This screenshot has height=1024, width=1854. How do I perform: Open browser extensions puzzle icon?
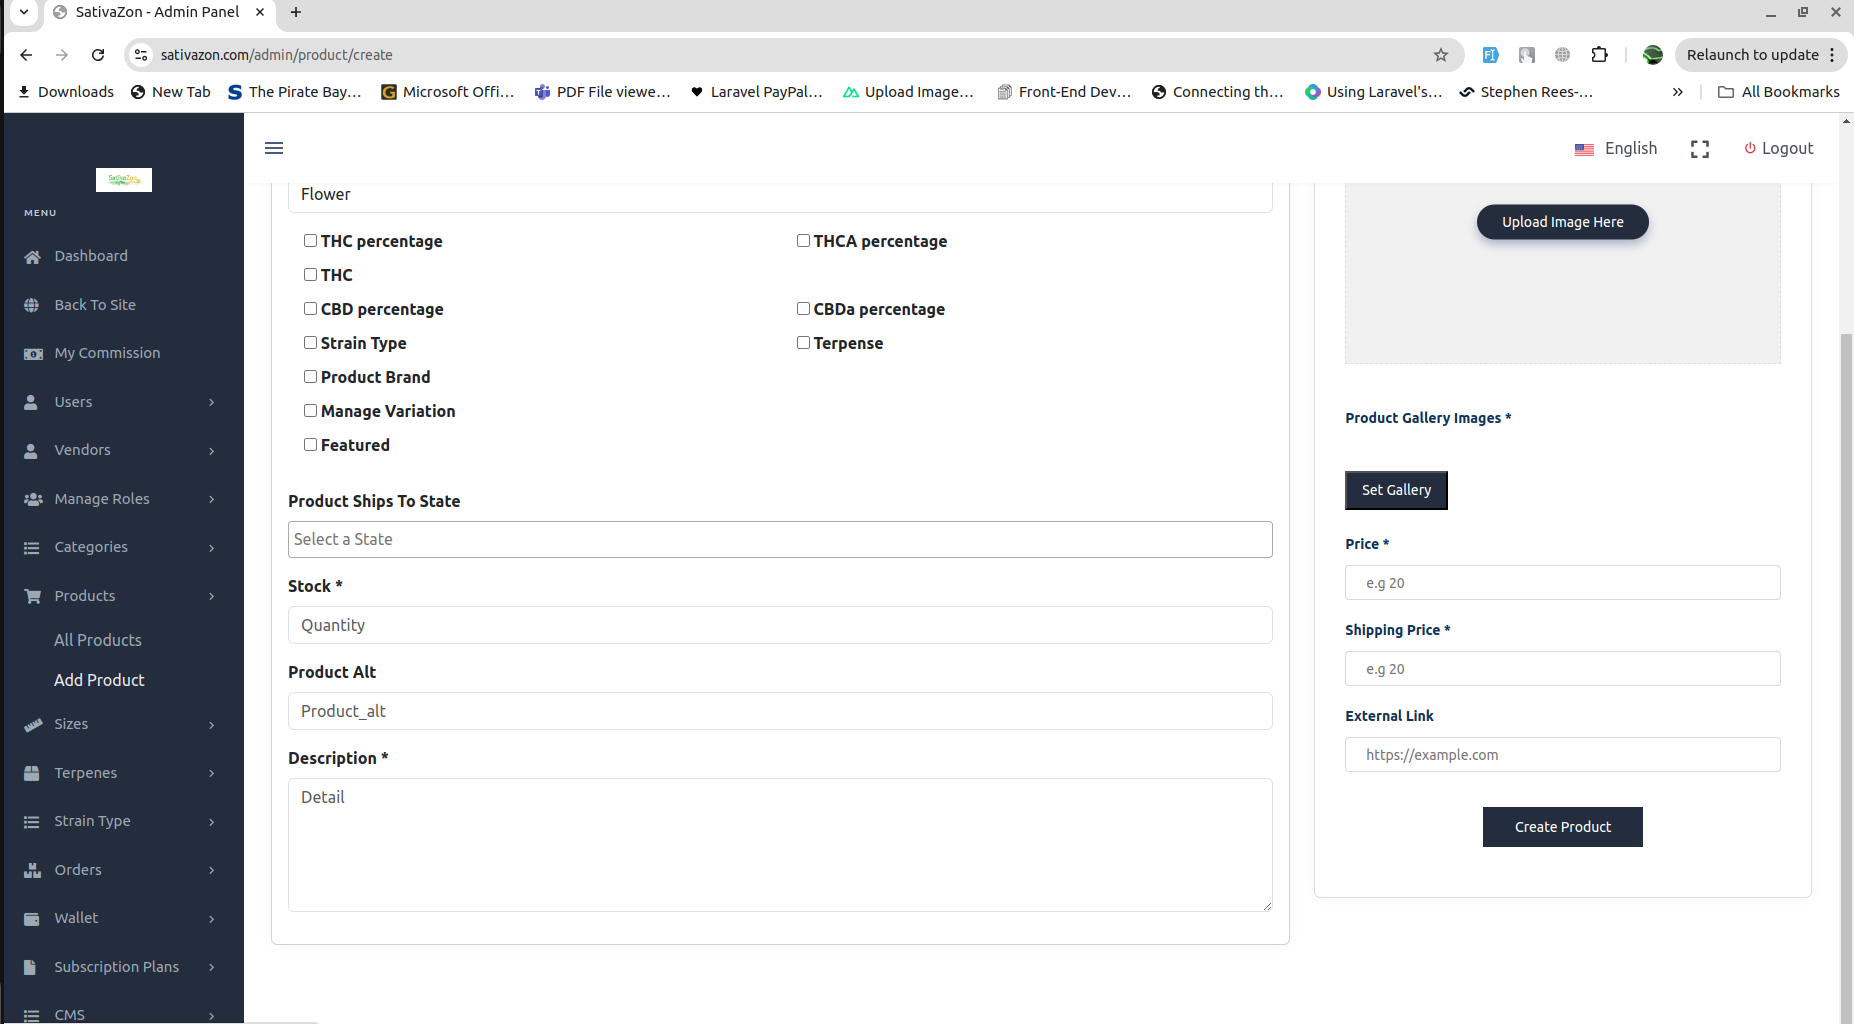[1600, 55]
